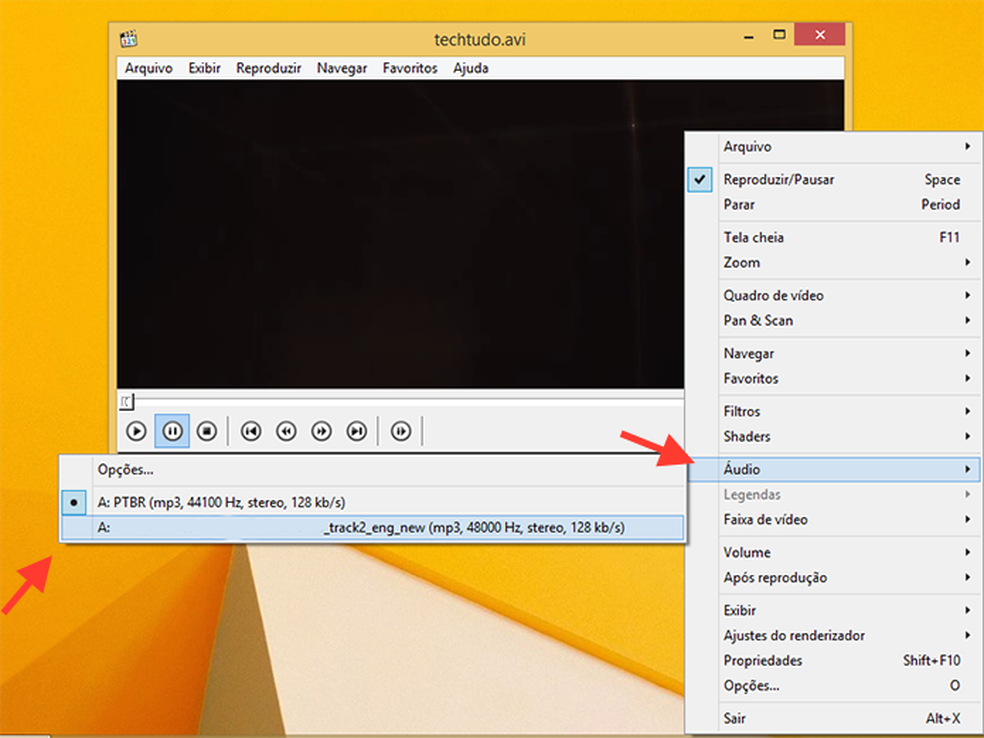Open the Ajuda menu in menu bar
Image resolution: width=984 pixels, height=738 pixels.
(x=470, y=68)
